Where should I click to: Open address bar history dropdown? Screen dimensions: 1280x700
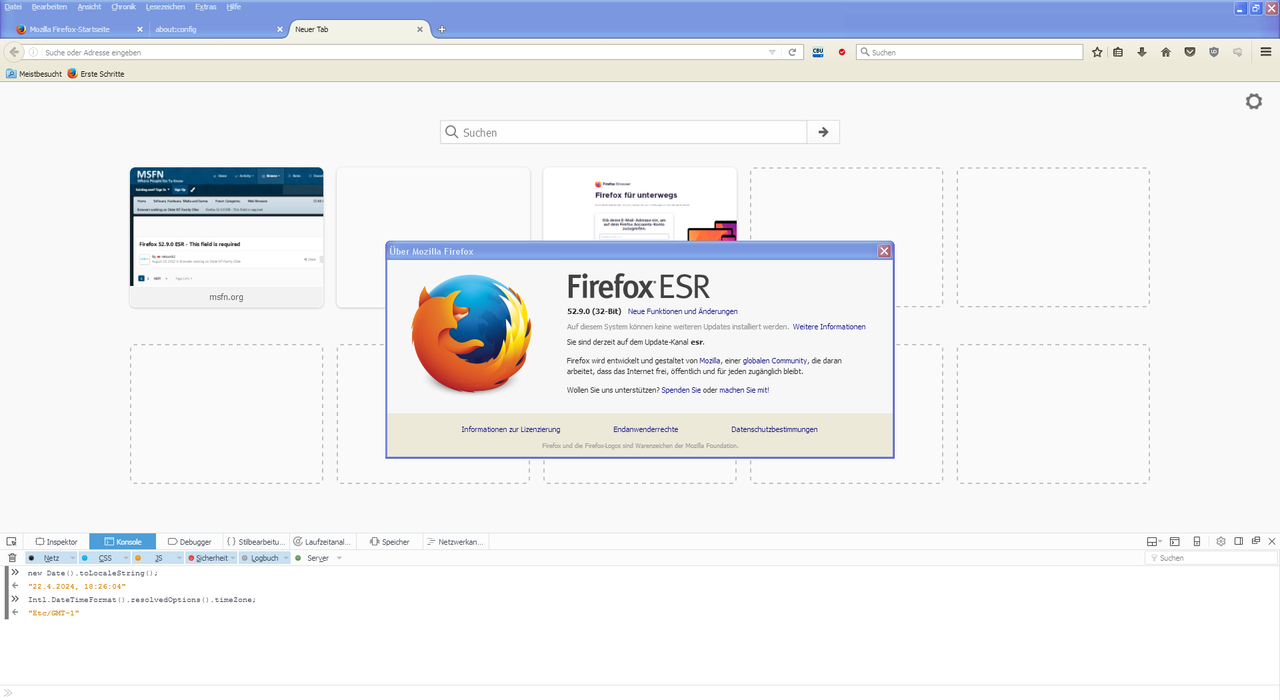pyautogui.click(x=772, y=52)
